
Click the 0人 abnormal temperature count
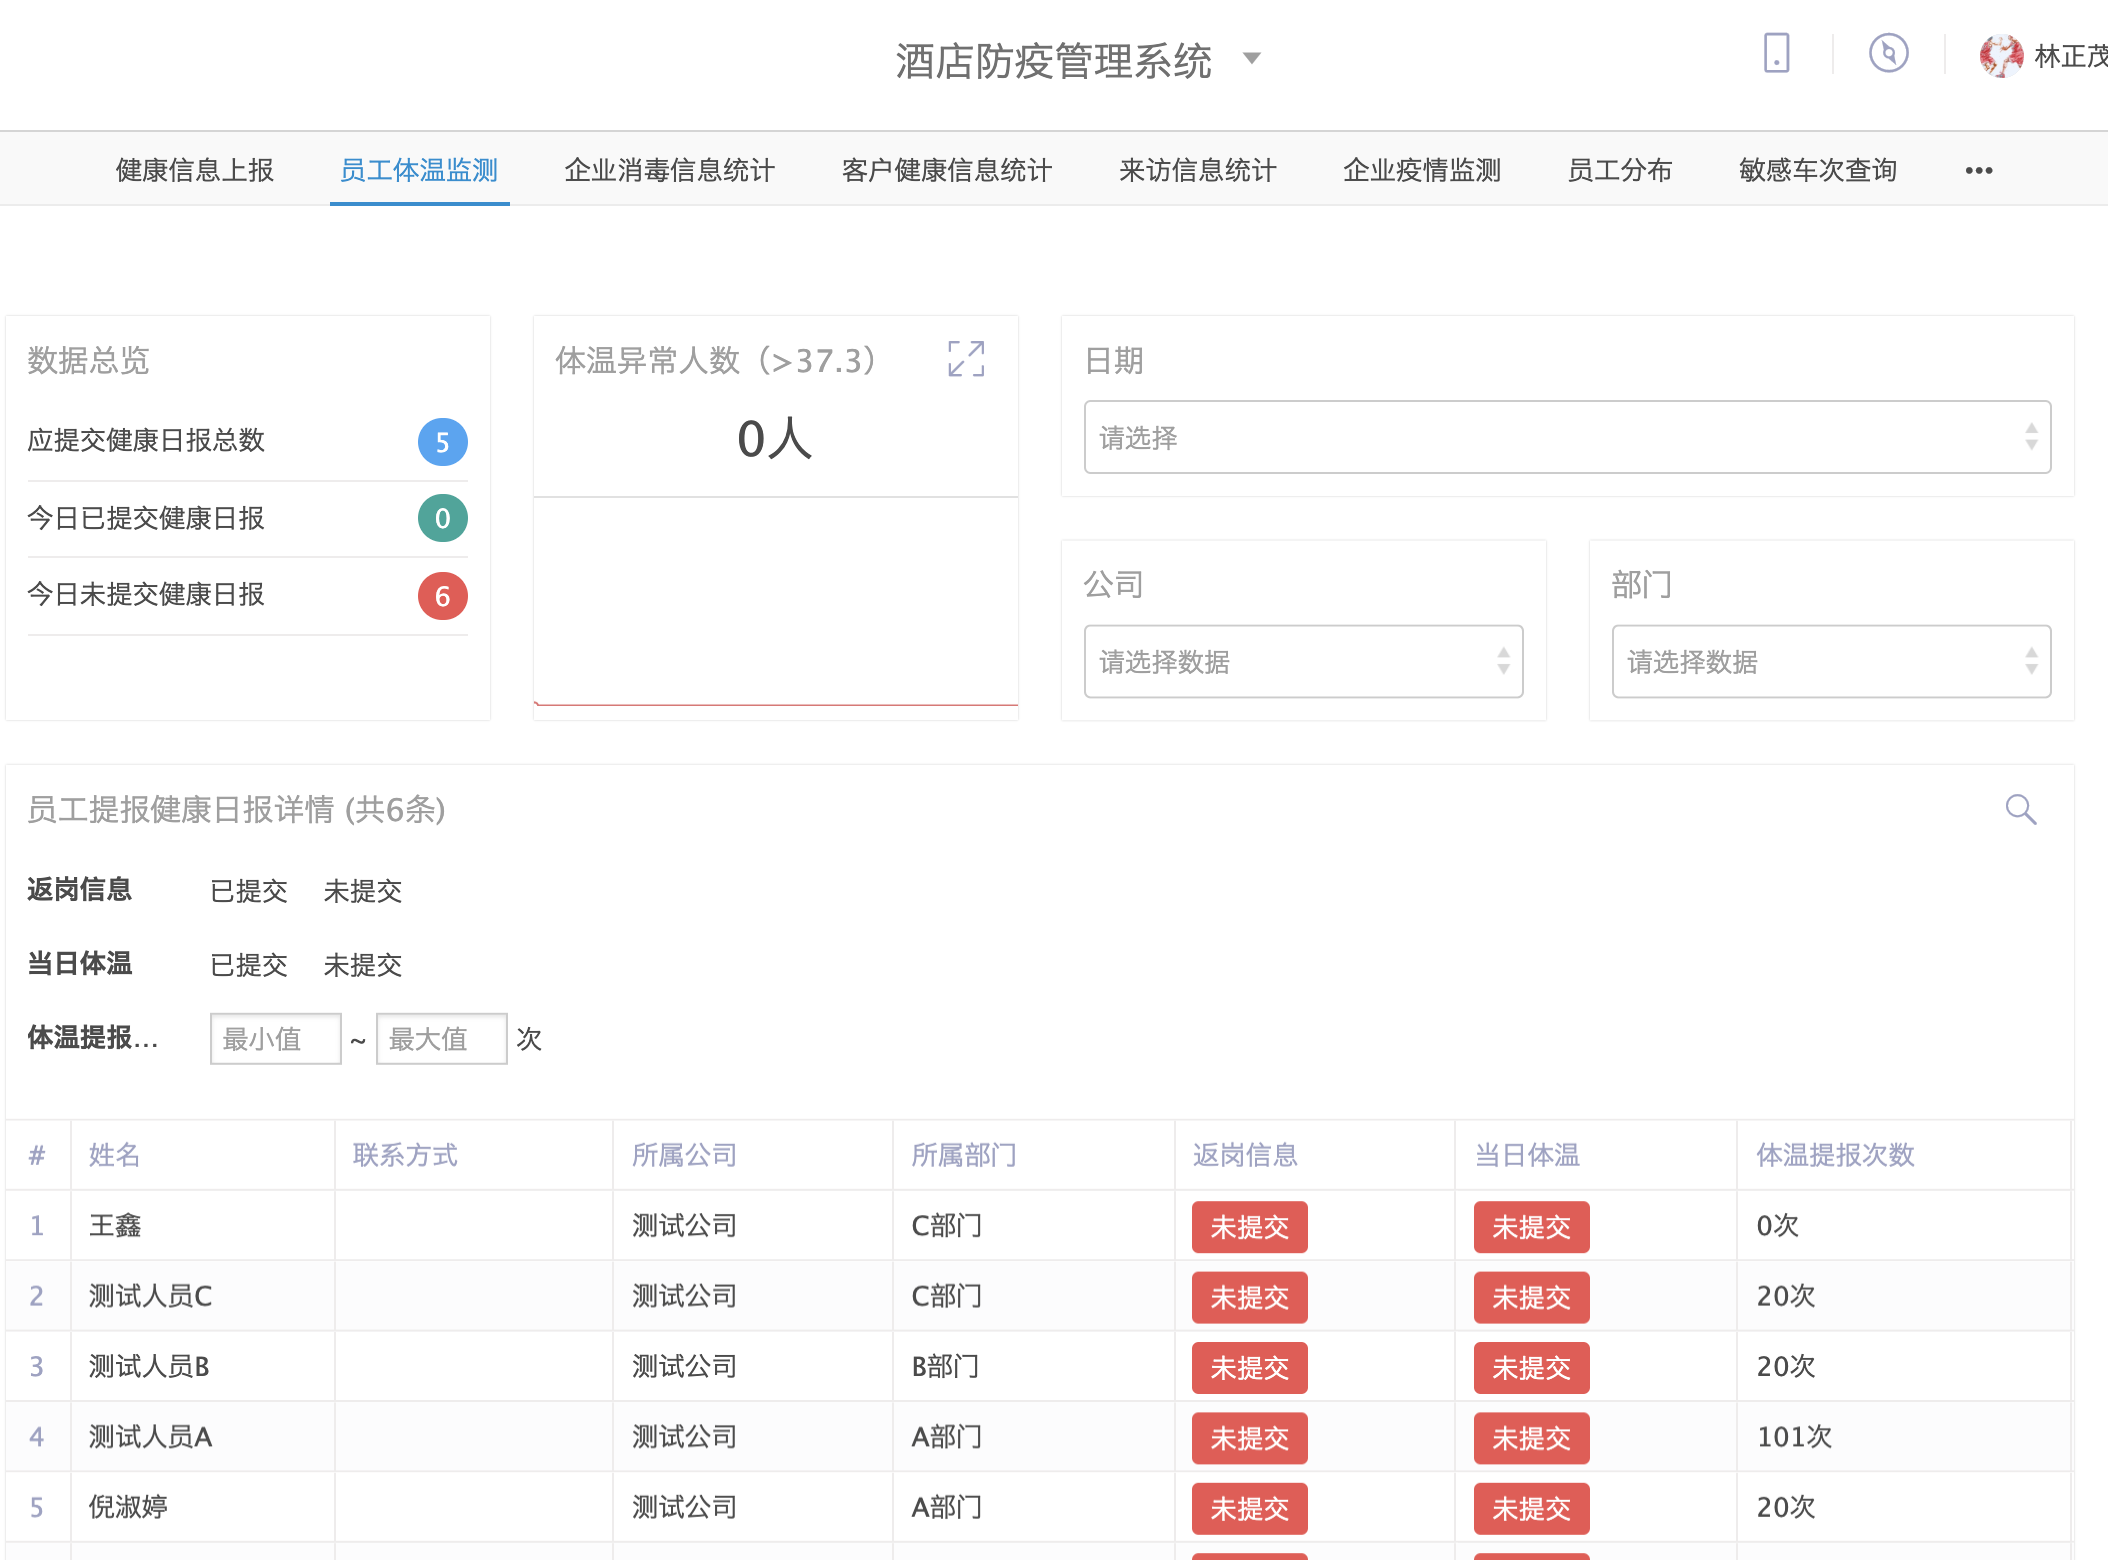pyautogui.click(x=775, y=438)
